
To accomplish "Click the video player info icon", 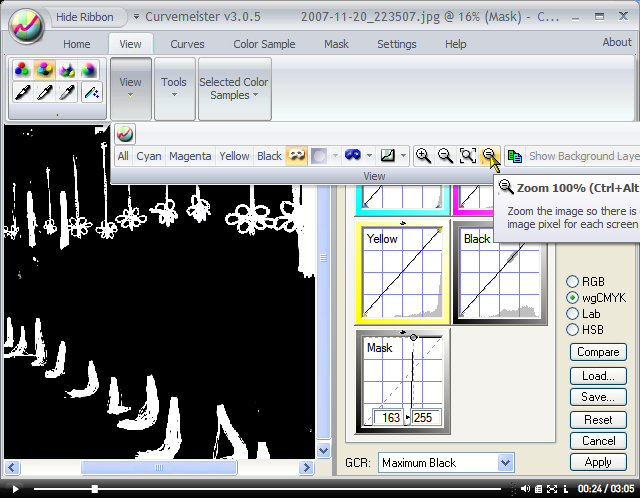I will 566,489.
